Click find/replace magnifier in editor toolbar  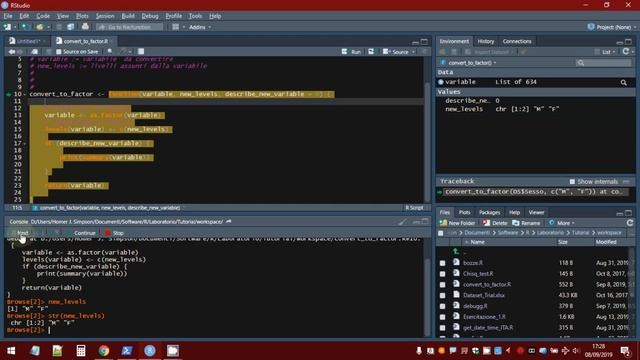click(110, 51)
